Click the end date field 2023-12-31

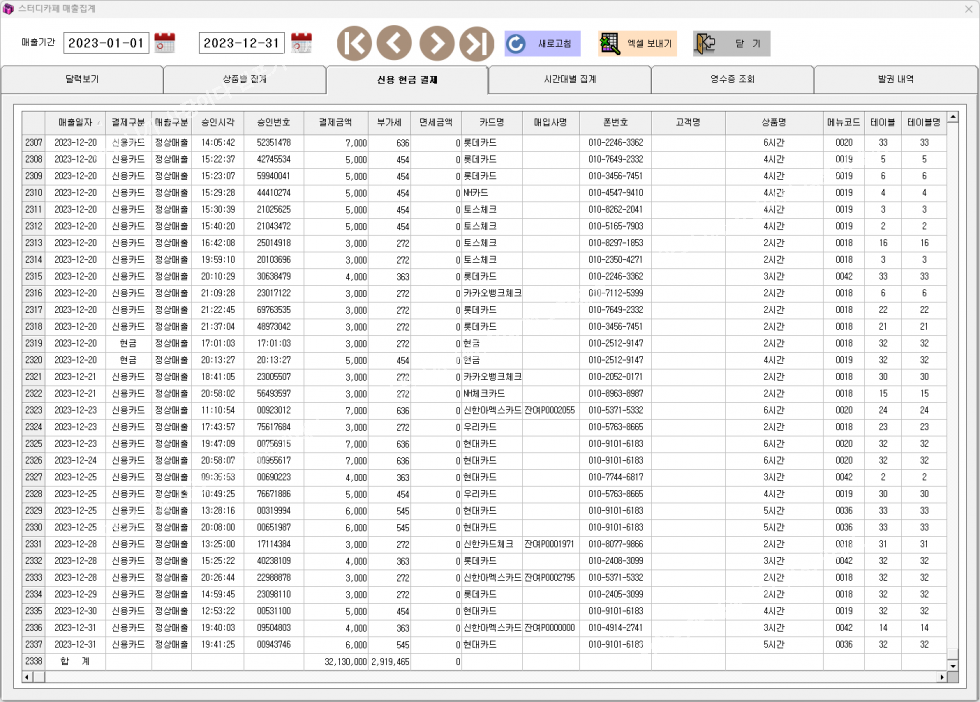pos(242,43)
